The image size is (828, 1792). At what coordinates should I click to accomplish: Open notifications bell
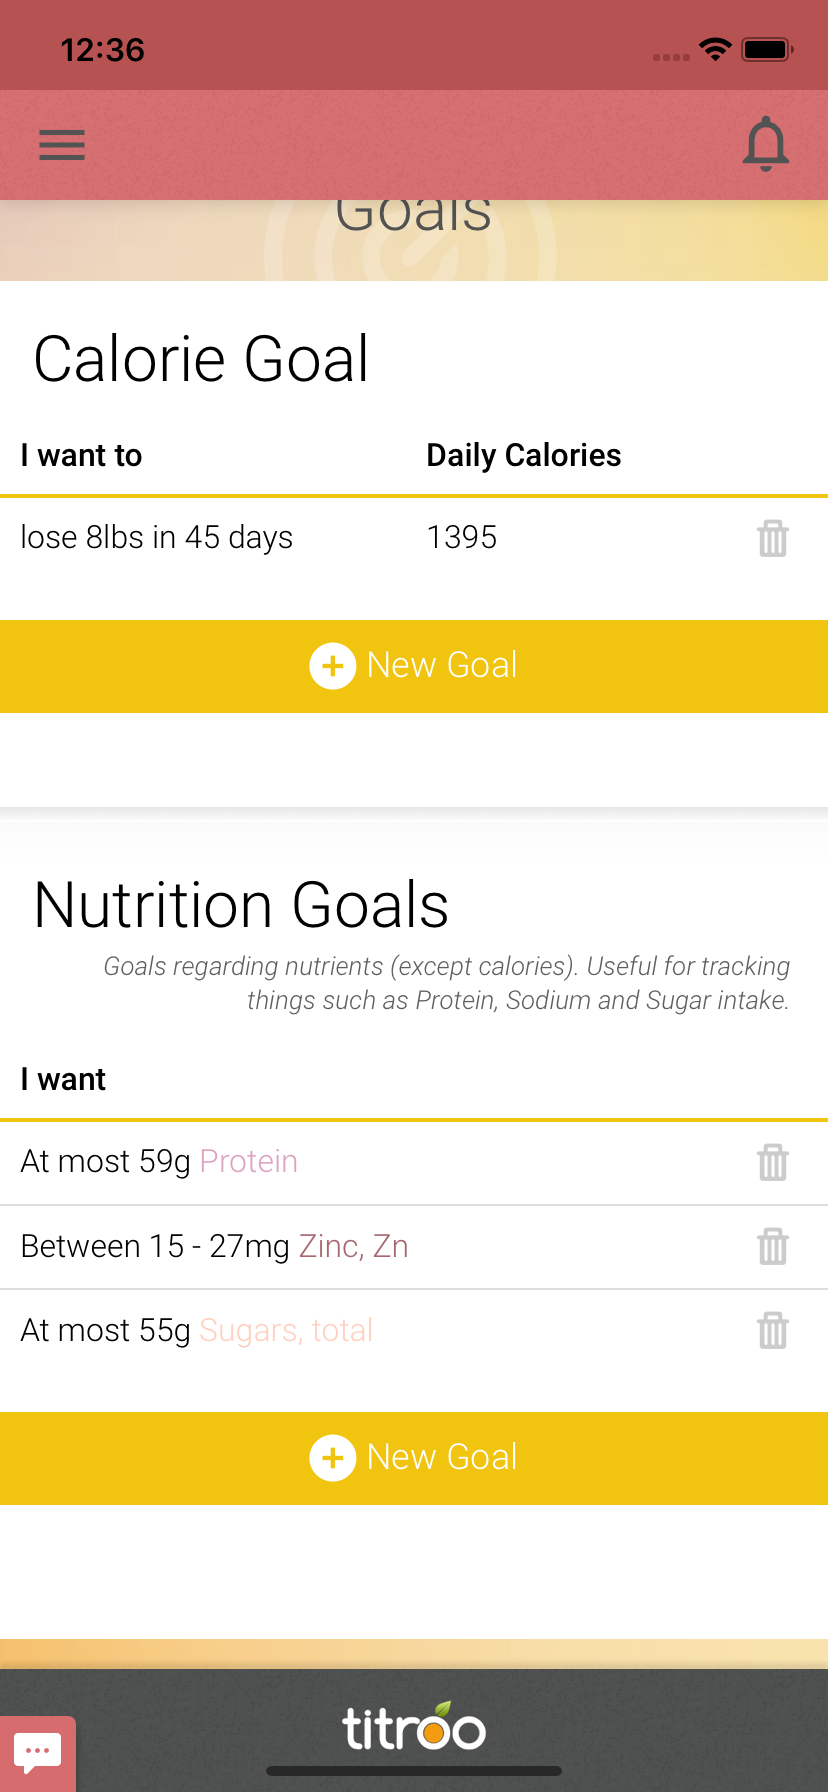pos(766,145)
